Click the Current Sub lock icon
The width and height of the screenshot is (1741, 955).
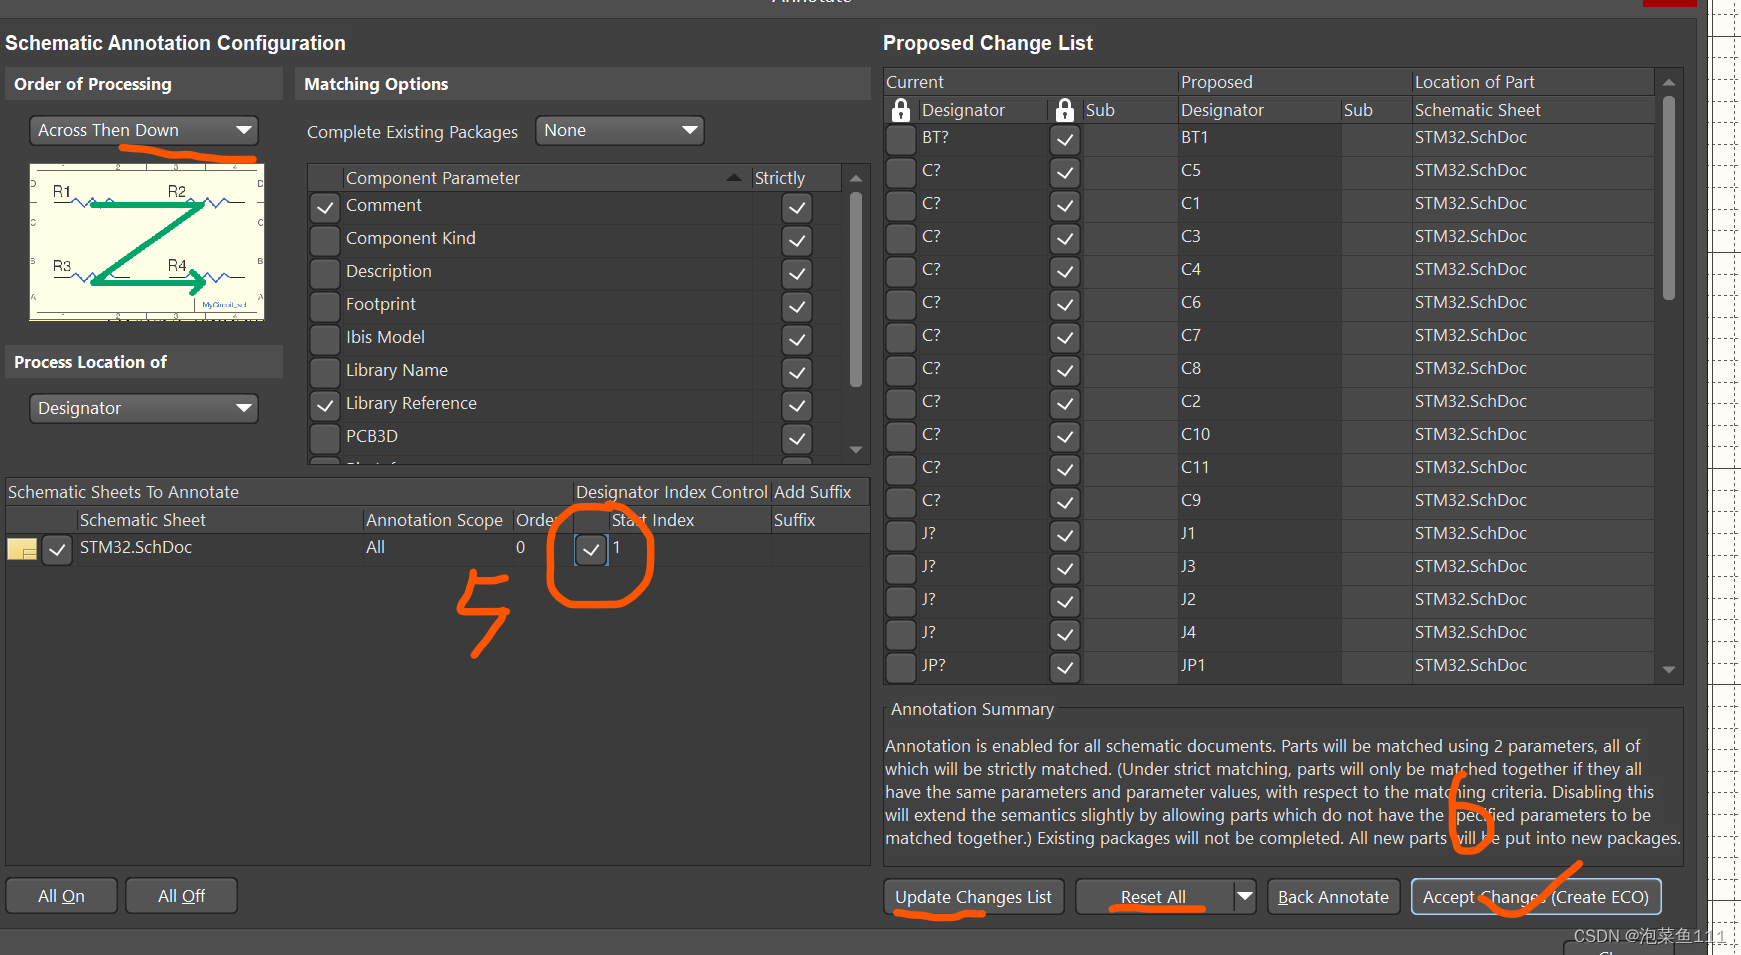point(1065,110)
